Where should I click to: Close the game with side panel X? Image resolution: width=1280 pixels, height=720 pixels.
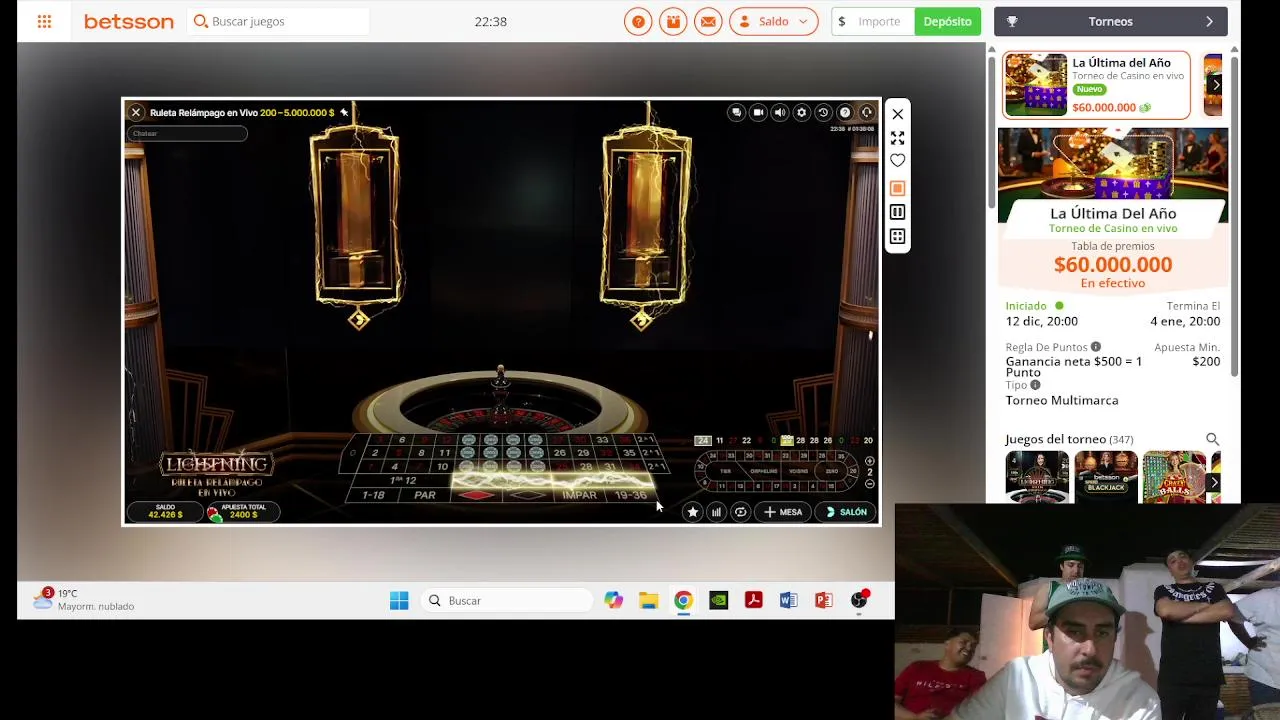tap(897, 114)
